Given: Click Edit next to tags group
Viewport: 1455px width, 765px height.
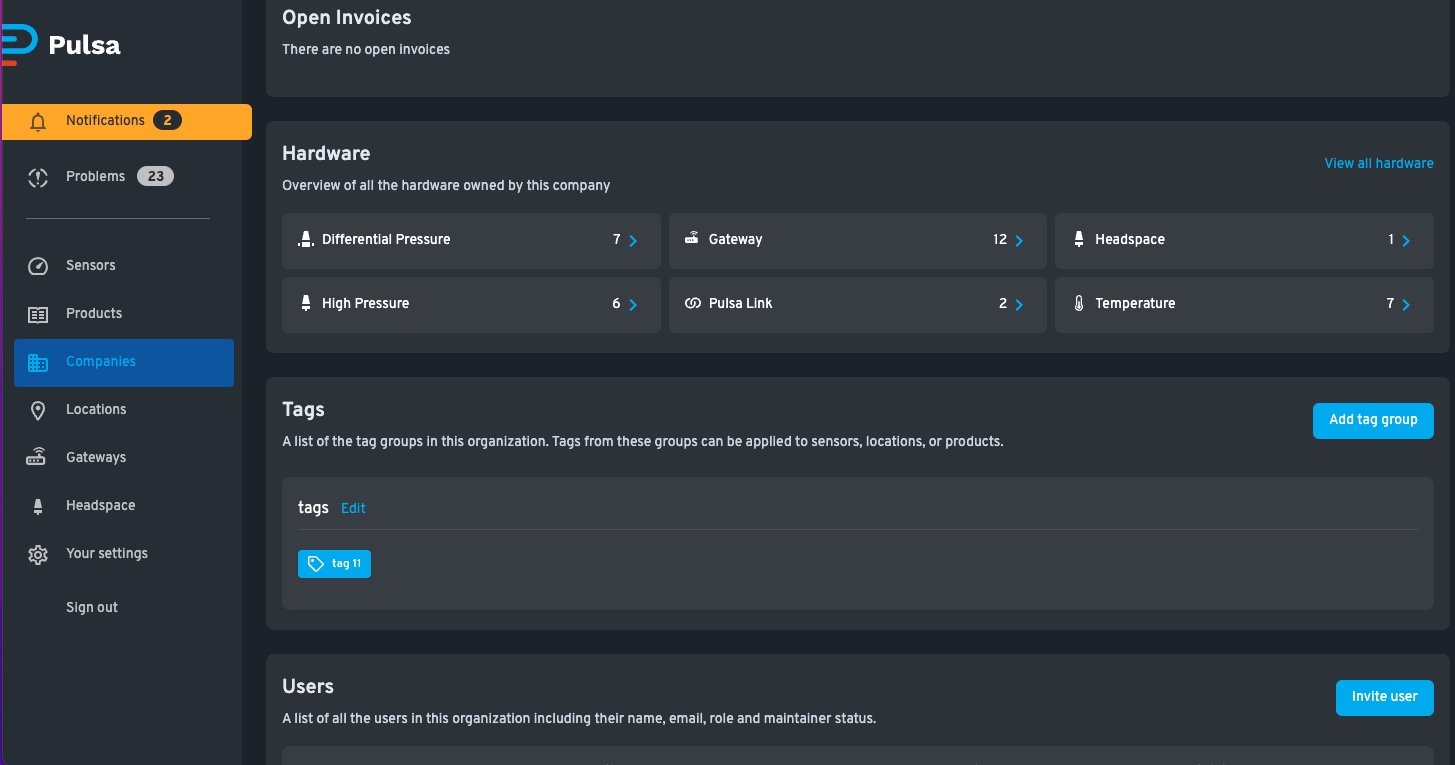Looking at the screenshot, I should tap(353, 508).
